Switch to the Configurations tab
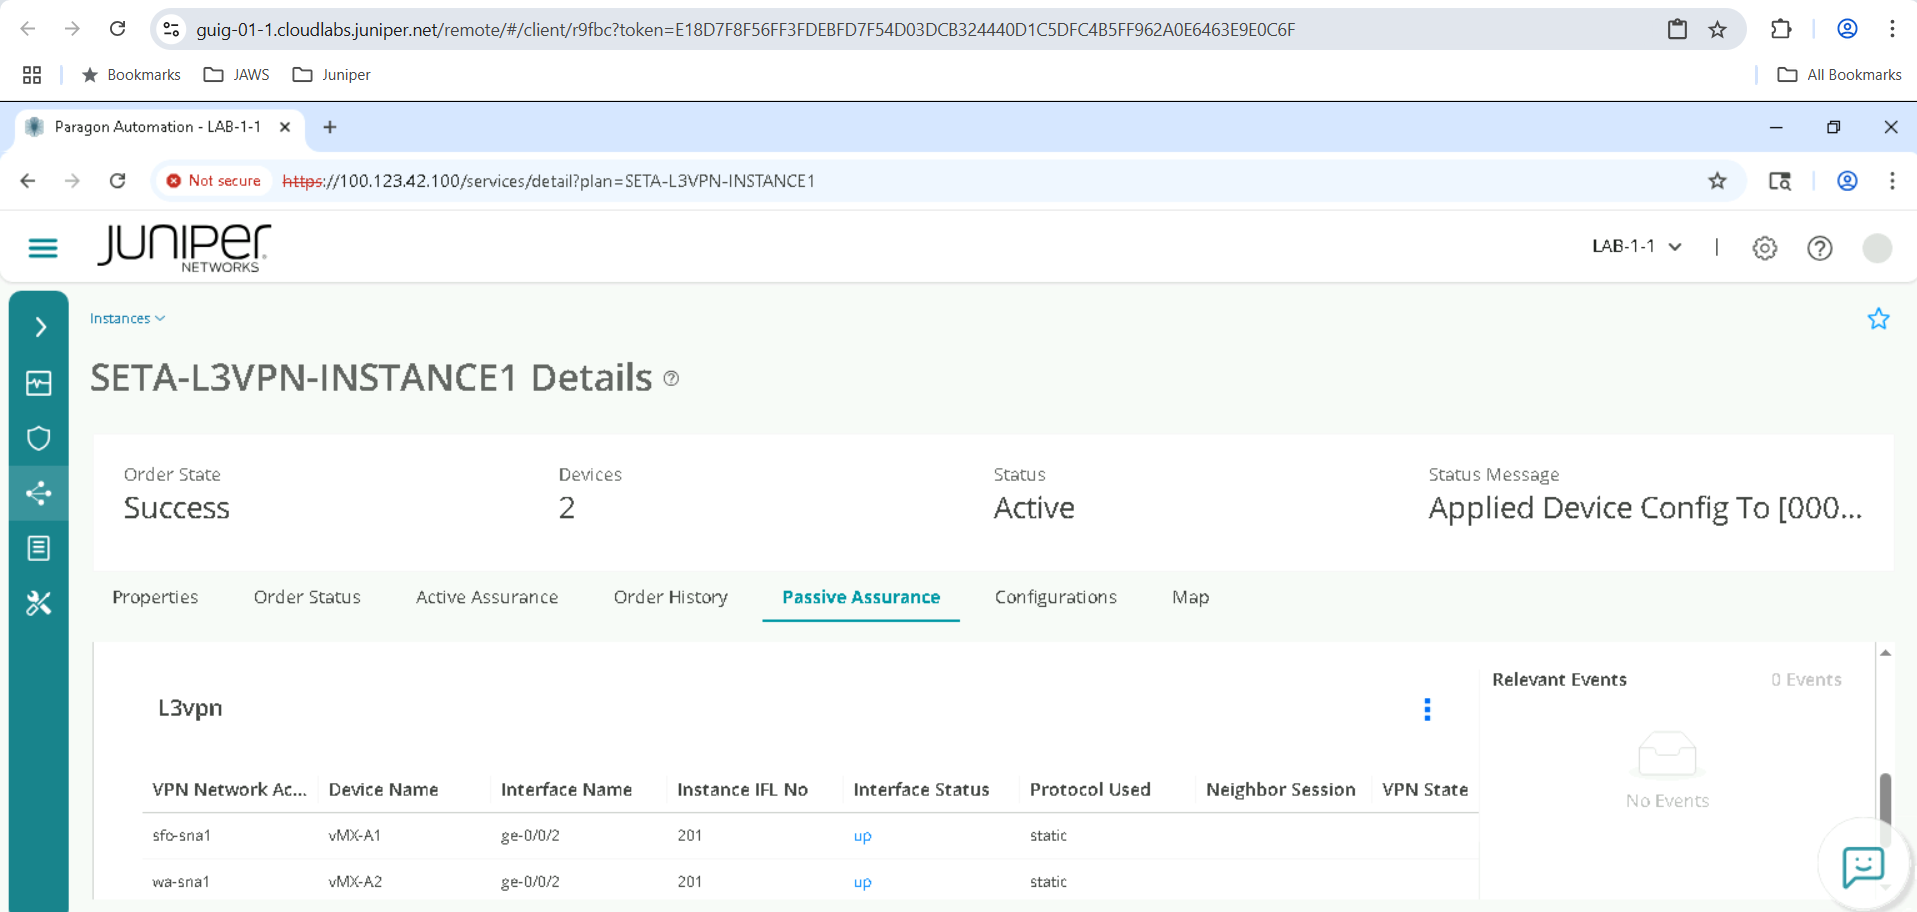 [x=1055, y=597]
